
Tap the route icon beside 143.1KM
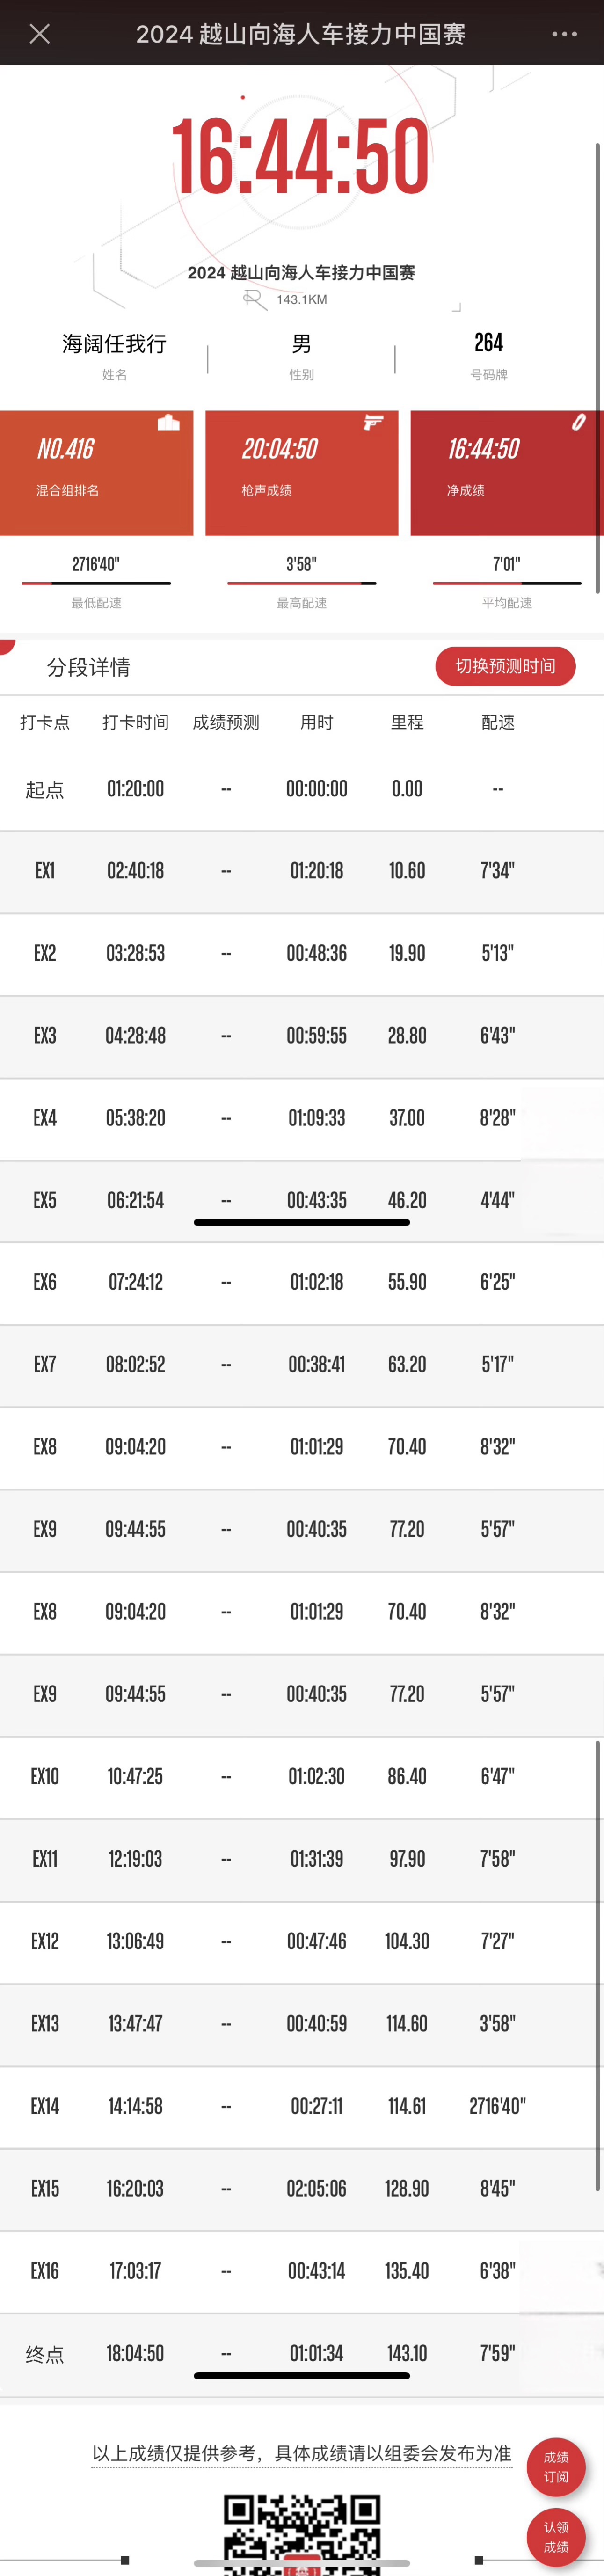coord(254,299)
